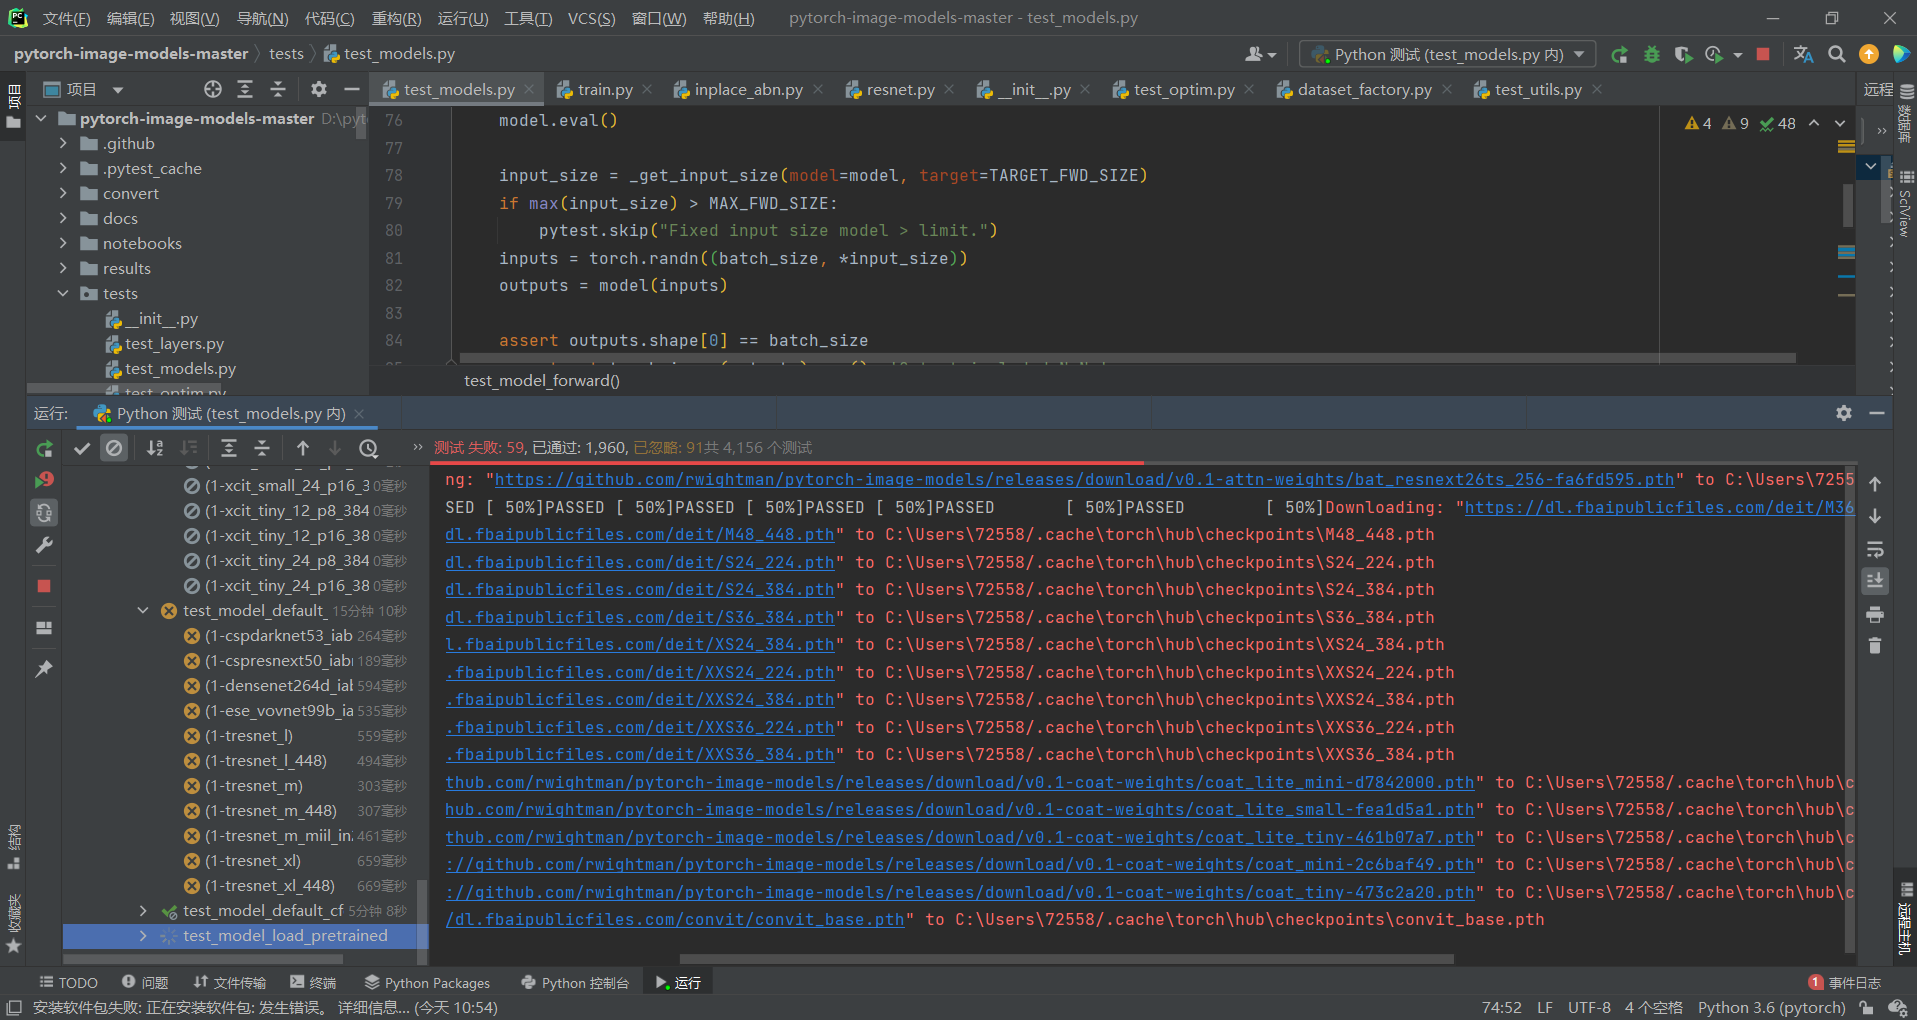Click the orange update icon in top toolbar
This screenshot has width=1917, height=1020.
coord(1869,54)
